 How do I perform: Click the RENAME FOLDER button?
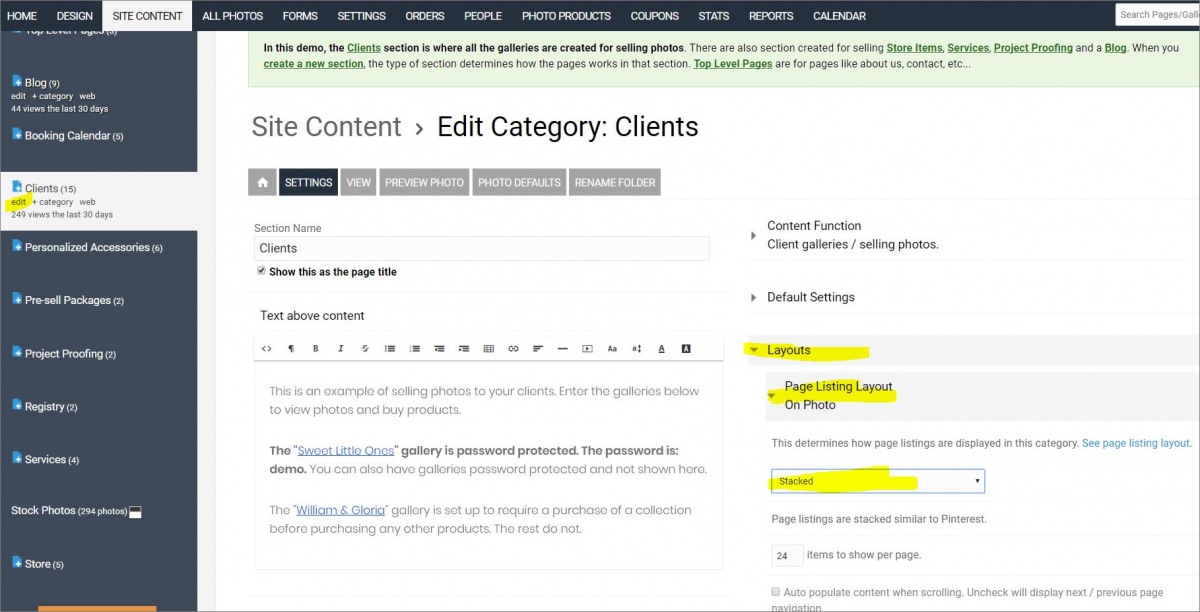615,182
